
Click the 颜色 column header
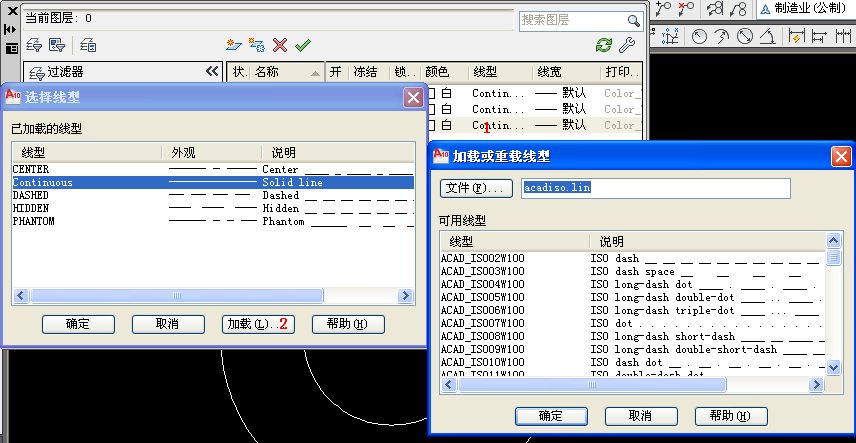coord(445,72)
